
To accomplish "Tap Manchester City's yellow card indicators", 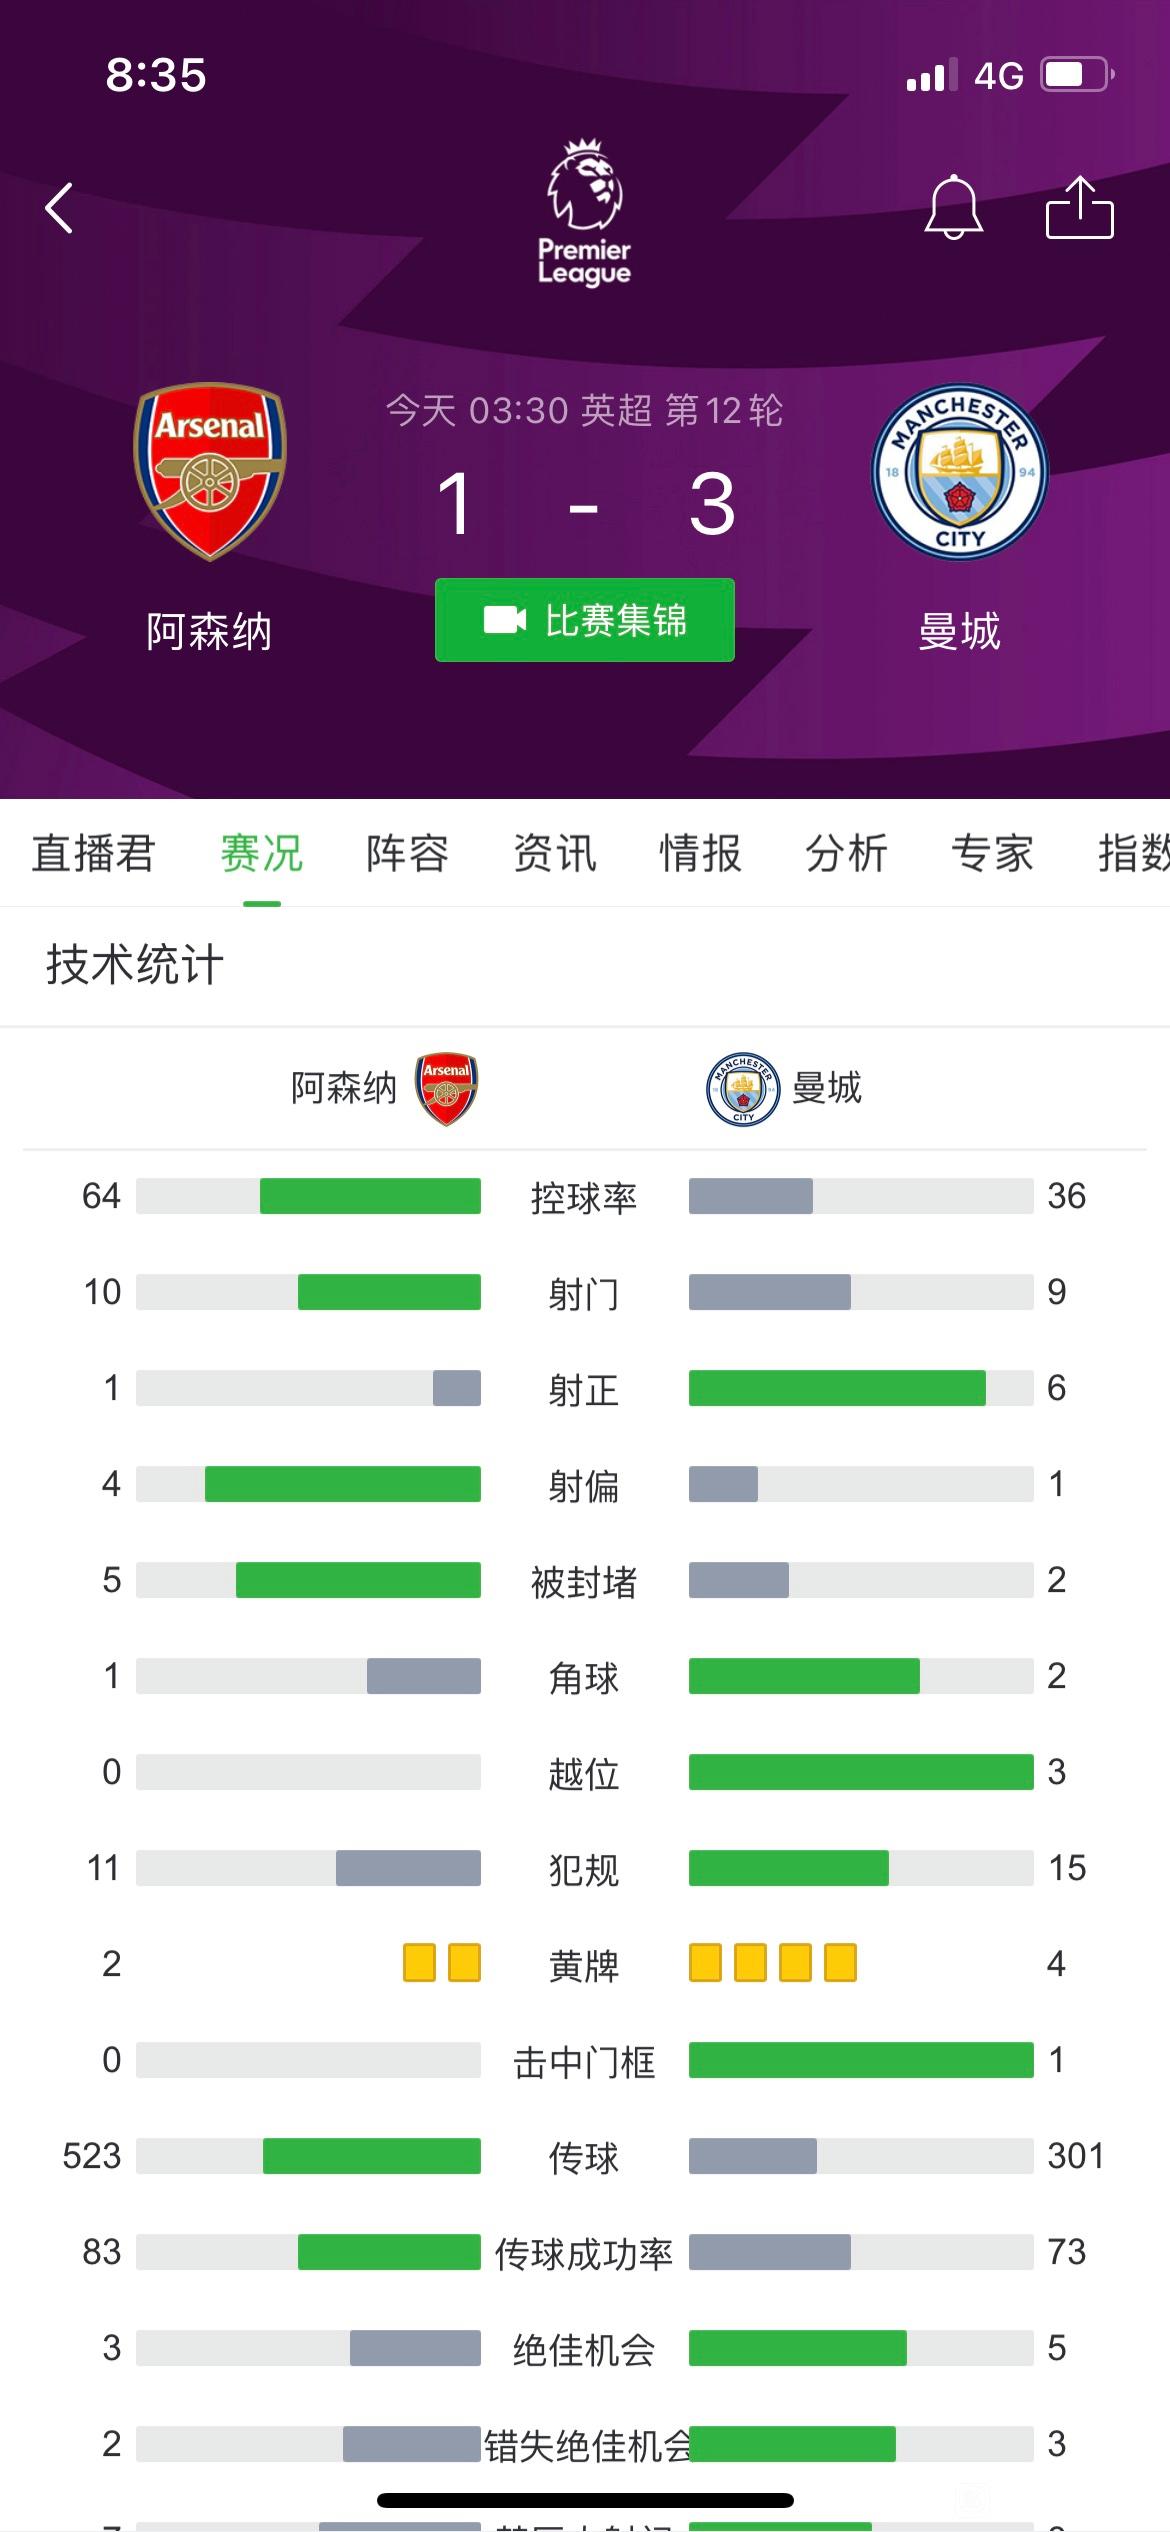I will coord(773,1963).
